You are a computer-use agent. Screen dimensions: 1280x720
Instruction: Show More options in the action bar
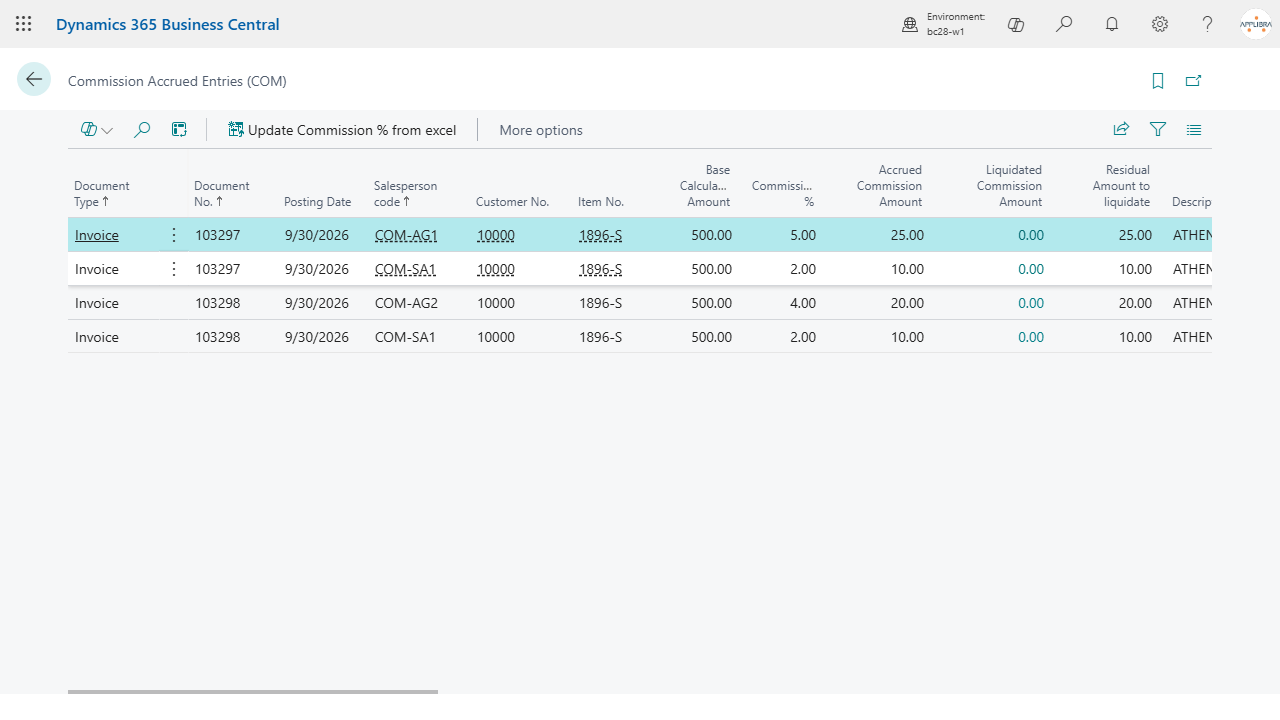point(541,130)
